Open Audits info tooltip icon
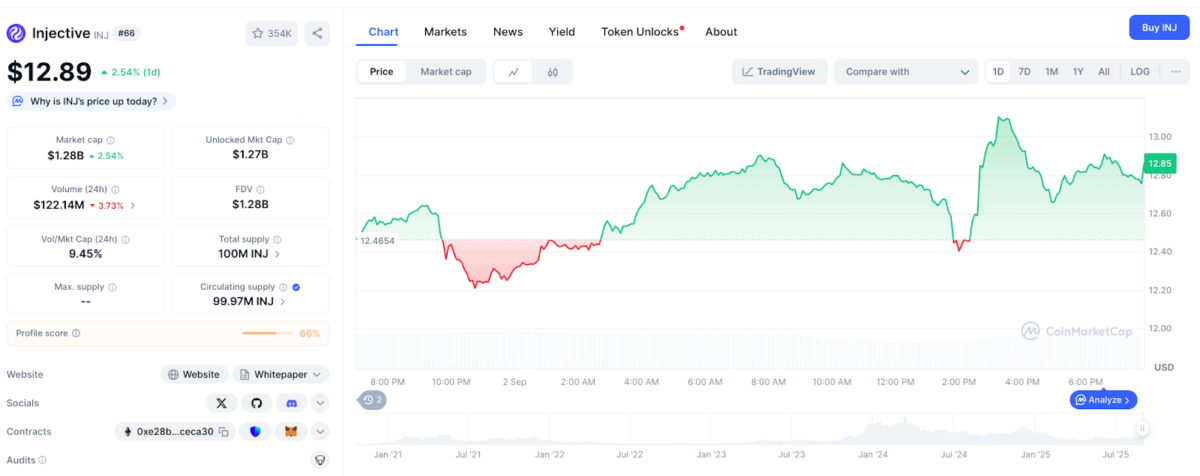Screen dimensions: 1200x476 coord(43,460)
